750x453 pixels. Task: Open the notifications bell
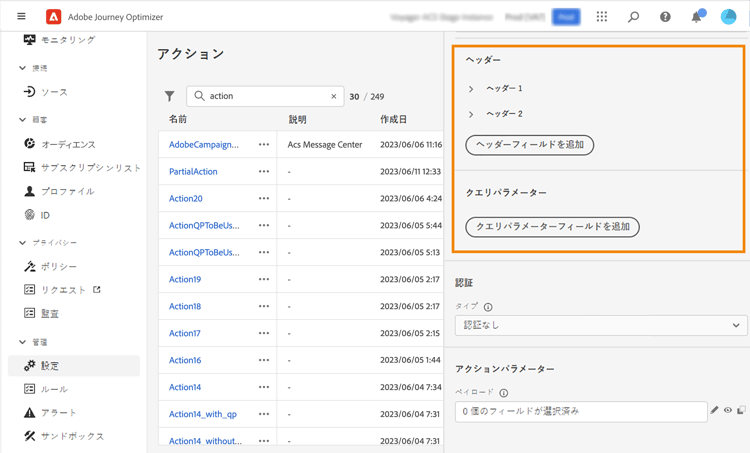(x=697, y=17)
